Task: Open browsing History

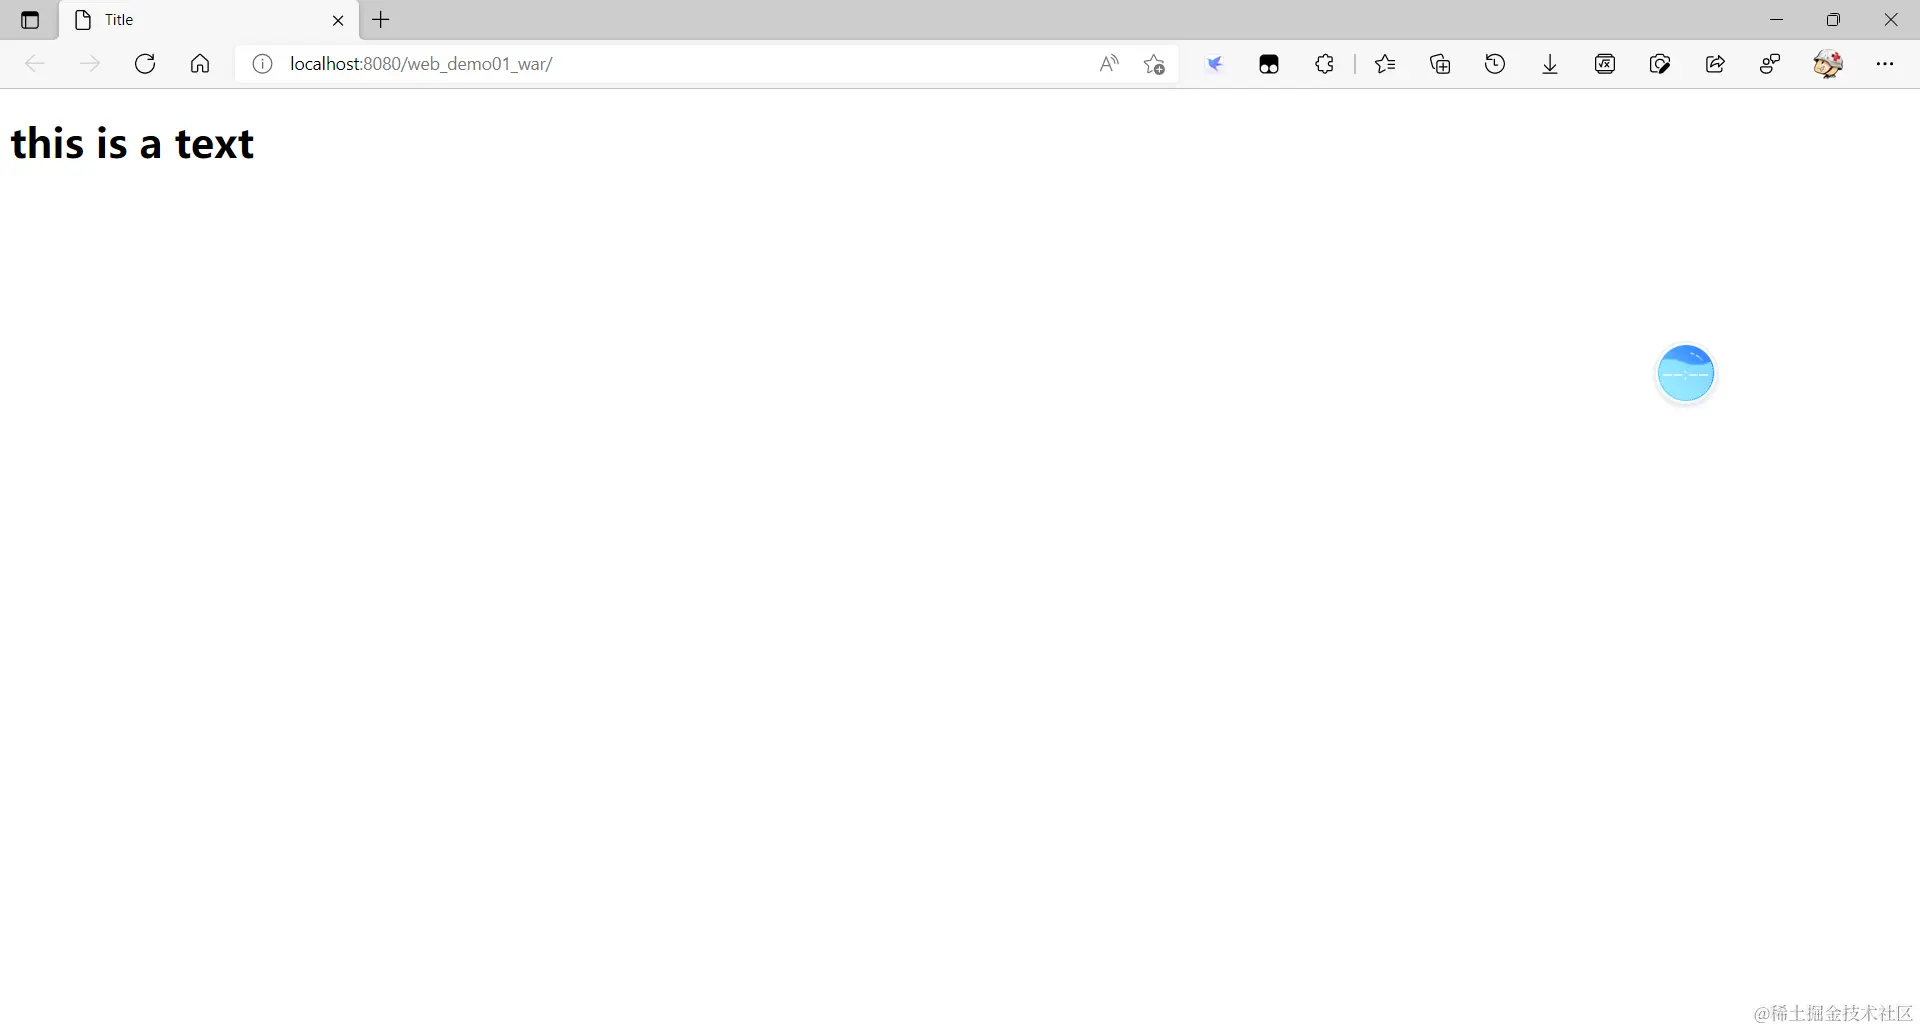Action: pos(1495,64)
